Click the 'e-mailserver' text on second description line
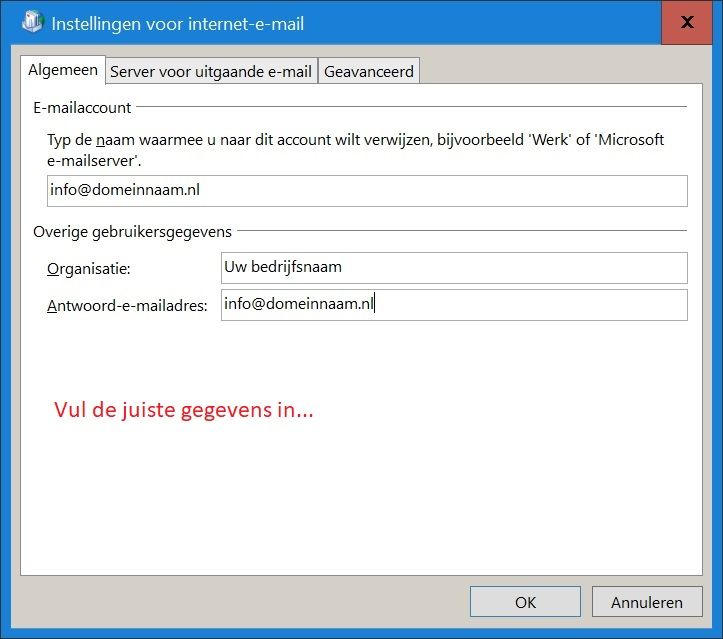This screenshot has width=723, height=639. (x=92, y=161)
